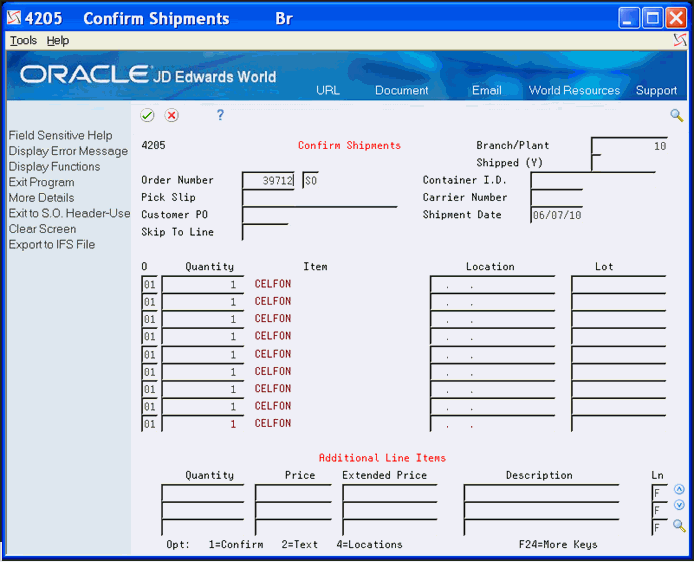Image resolution: width=694 pixels, height=562 pixels.
Task: Open the Support link
Action: pos(656,90)
